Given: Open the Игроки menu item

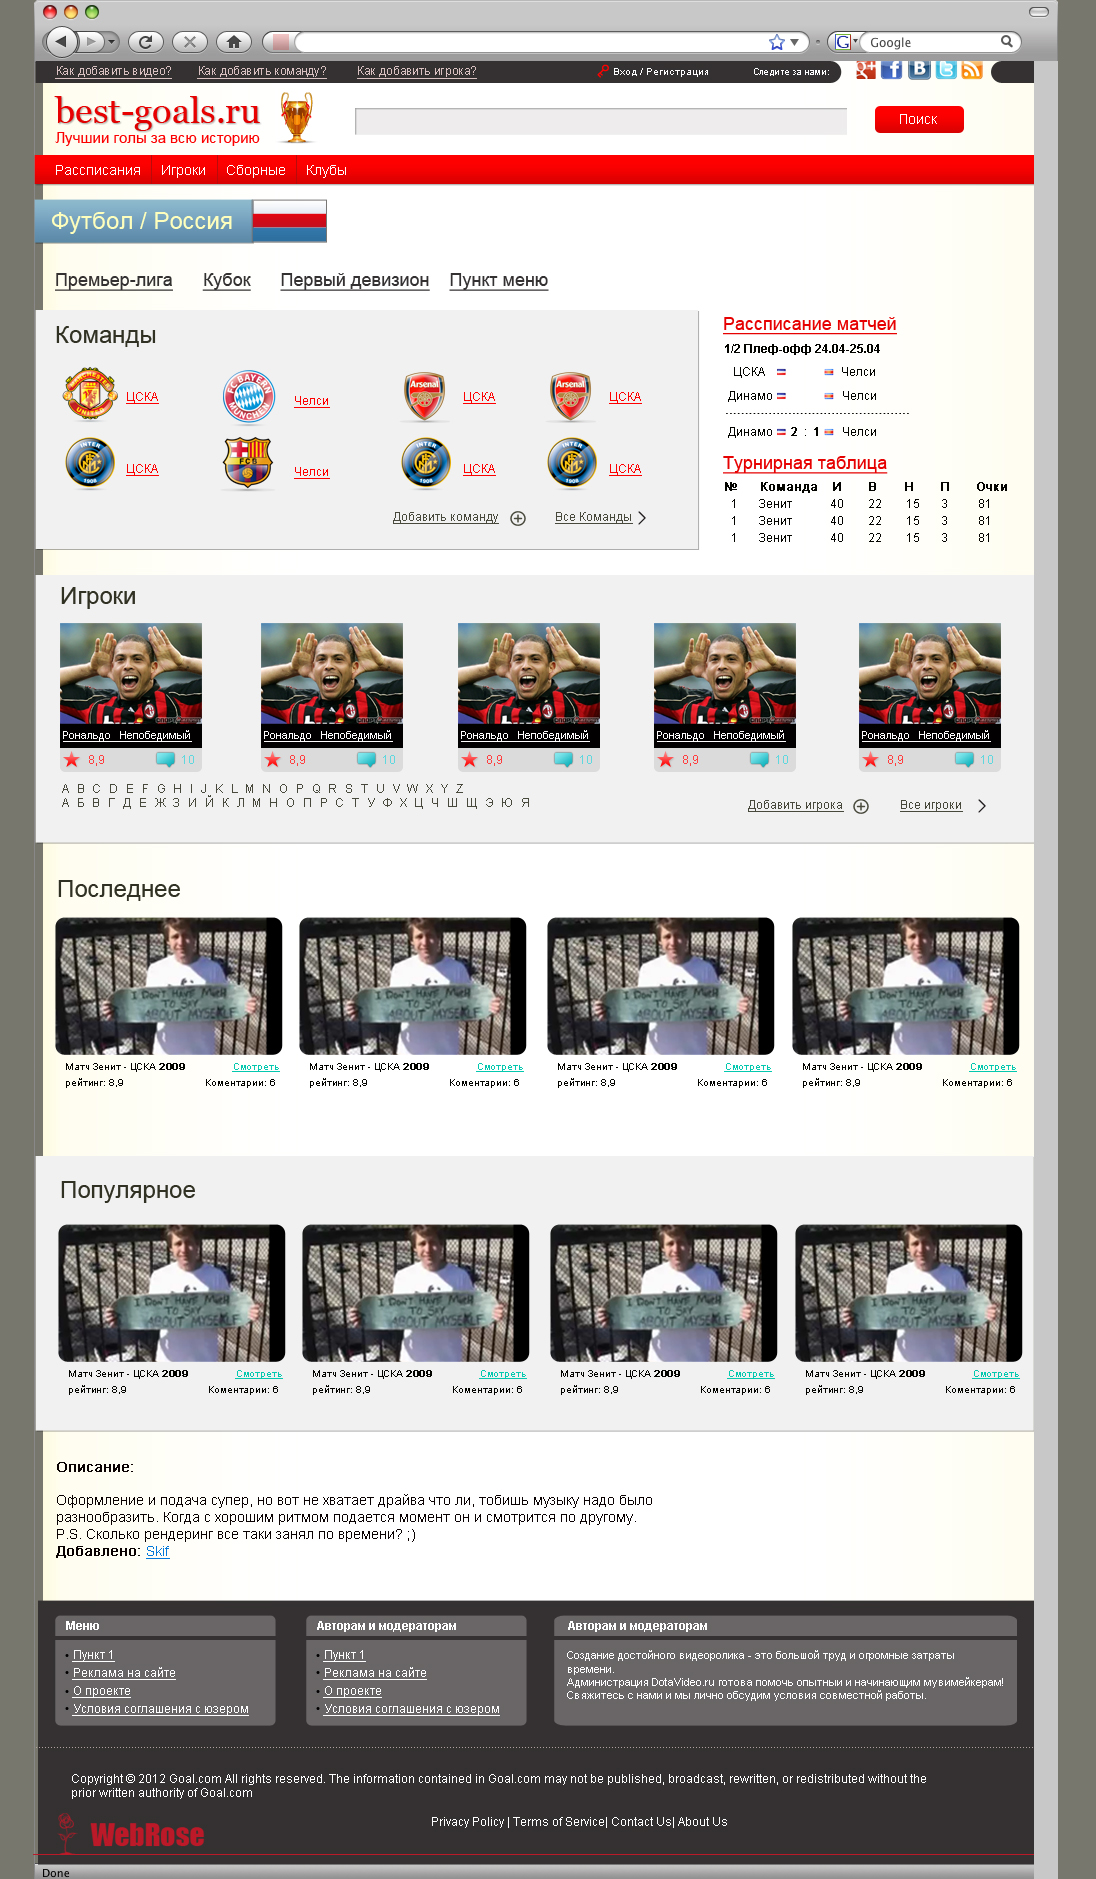Looking at the screenshot, I should (183, 170).
